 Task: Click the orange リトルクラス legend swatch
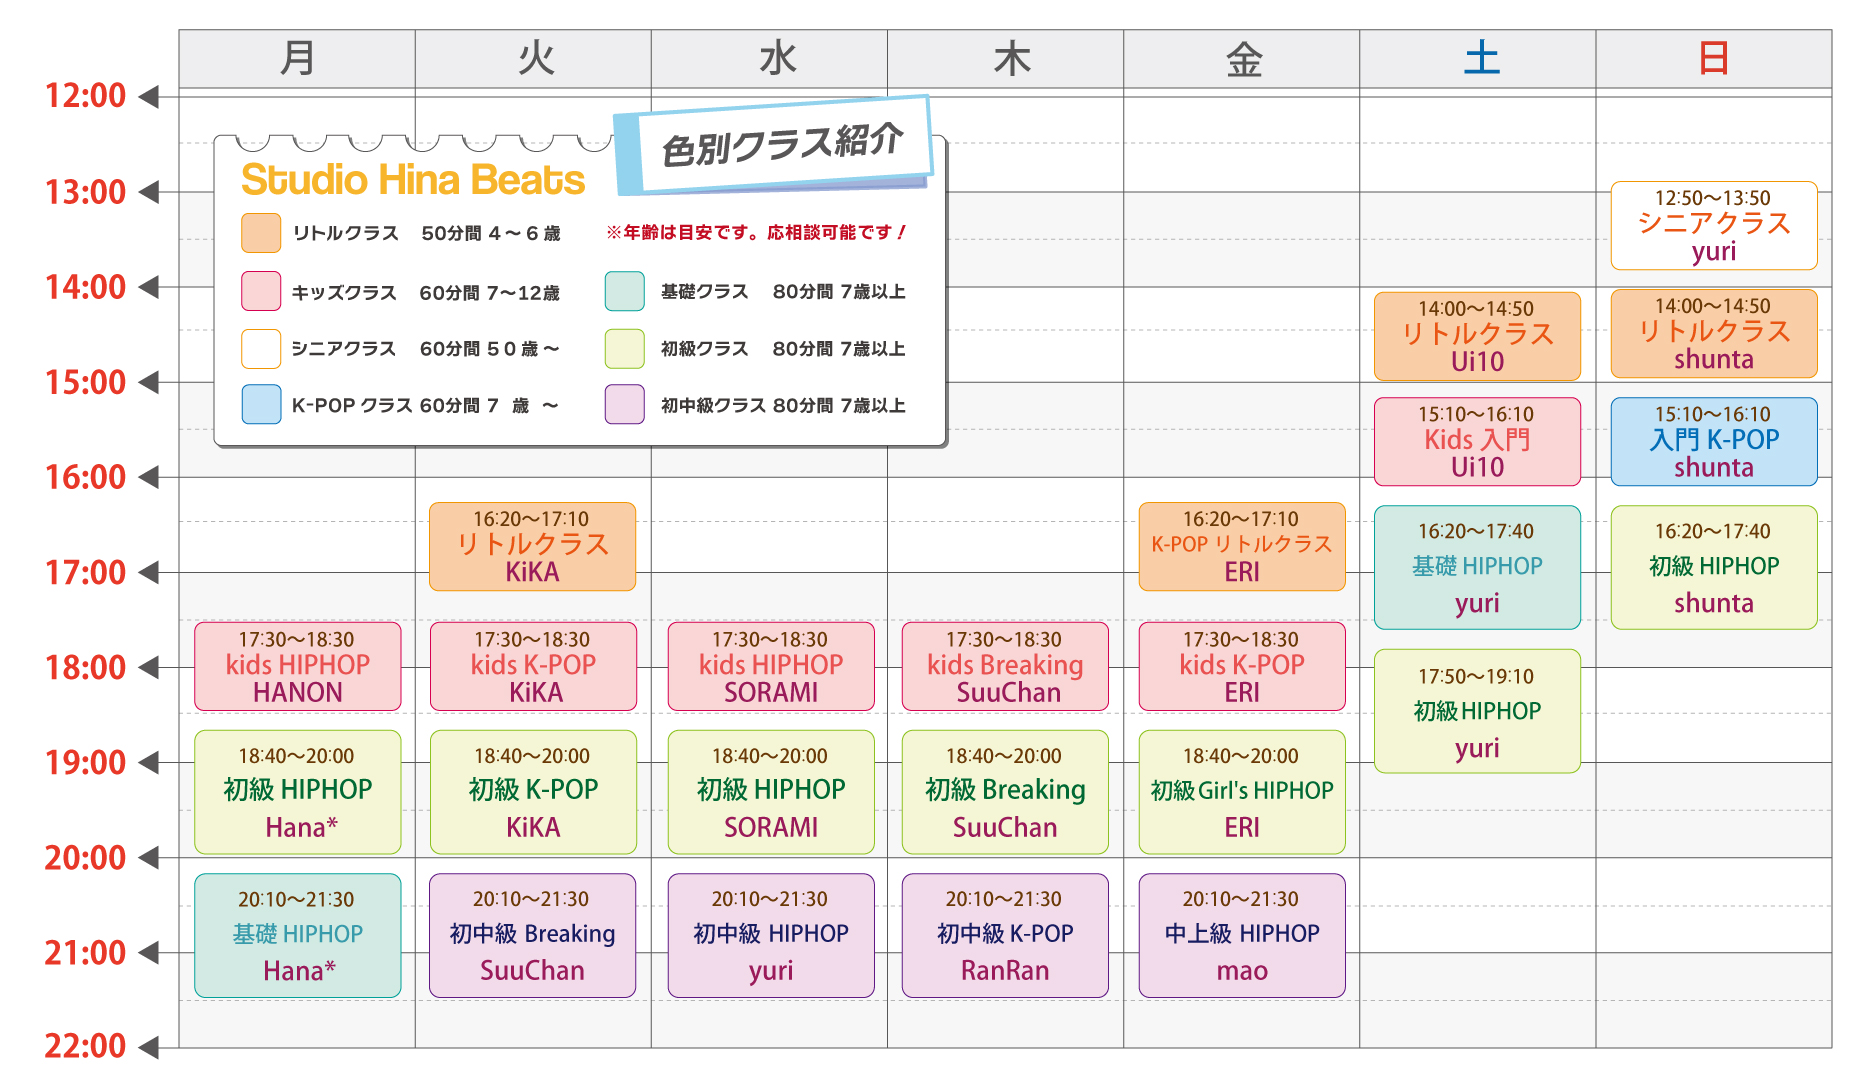(x=260, y=233)
